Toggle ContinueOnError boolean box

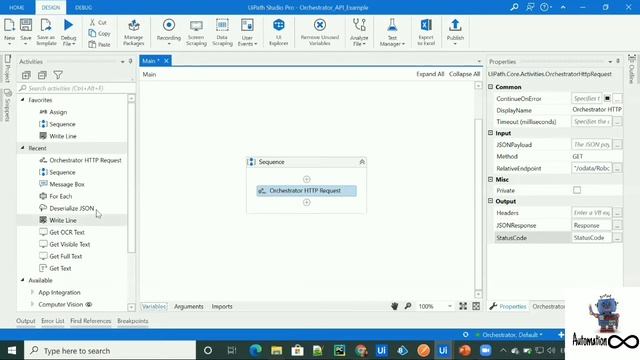(607, 98)
